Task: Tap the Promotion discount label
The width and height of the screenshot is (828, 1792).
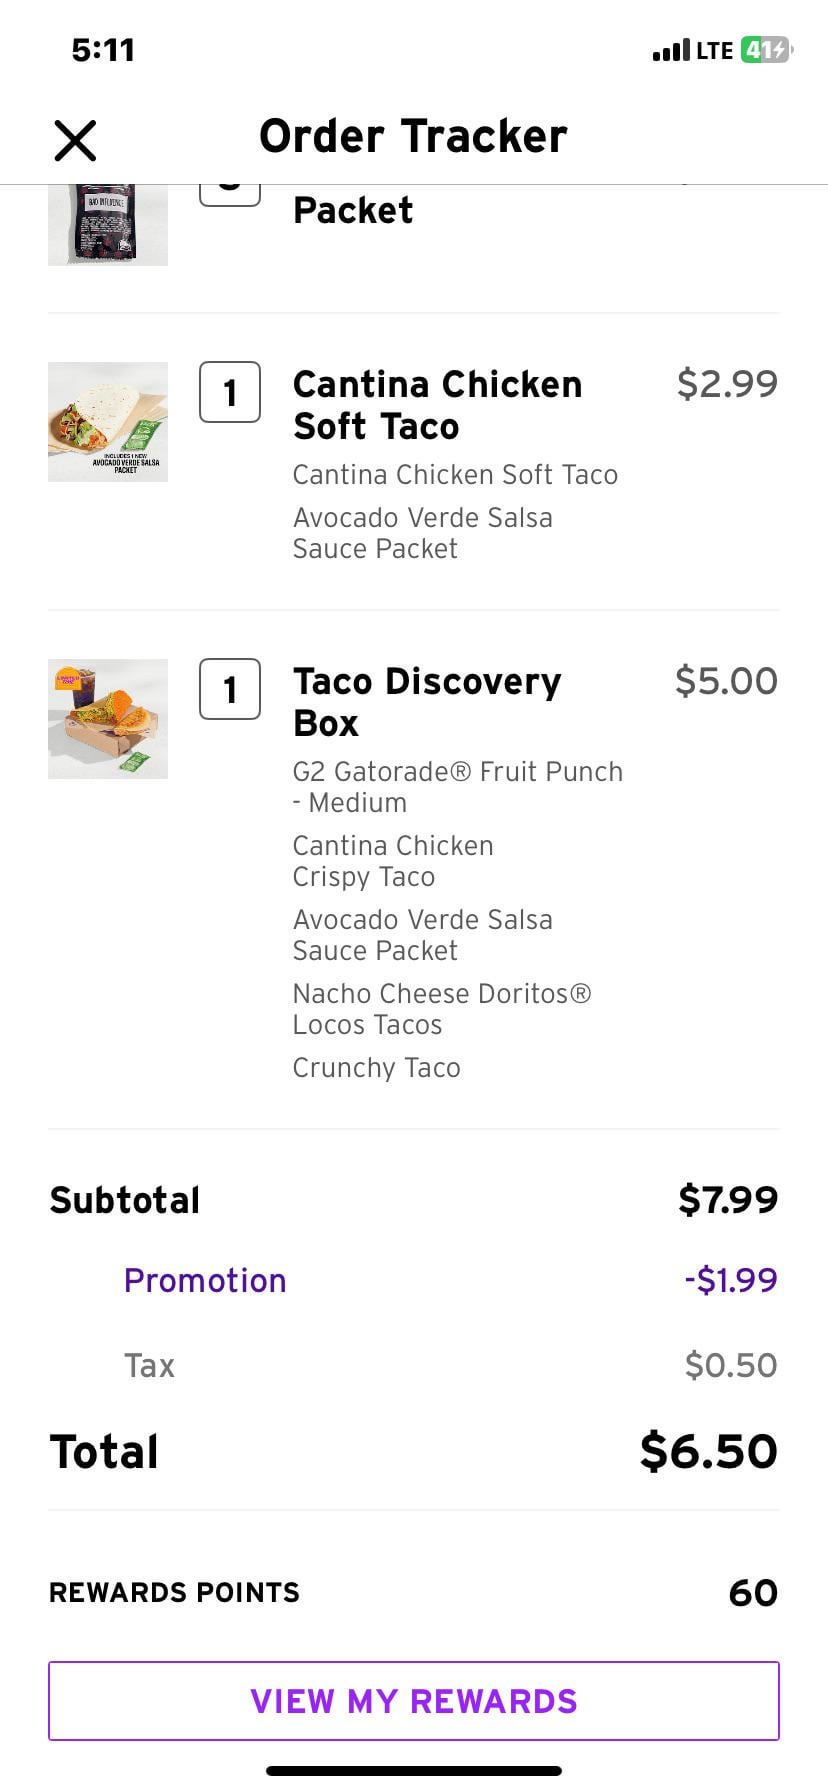Action: click(x=205, y=1280)
